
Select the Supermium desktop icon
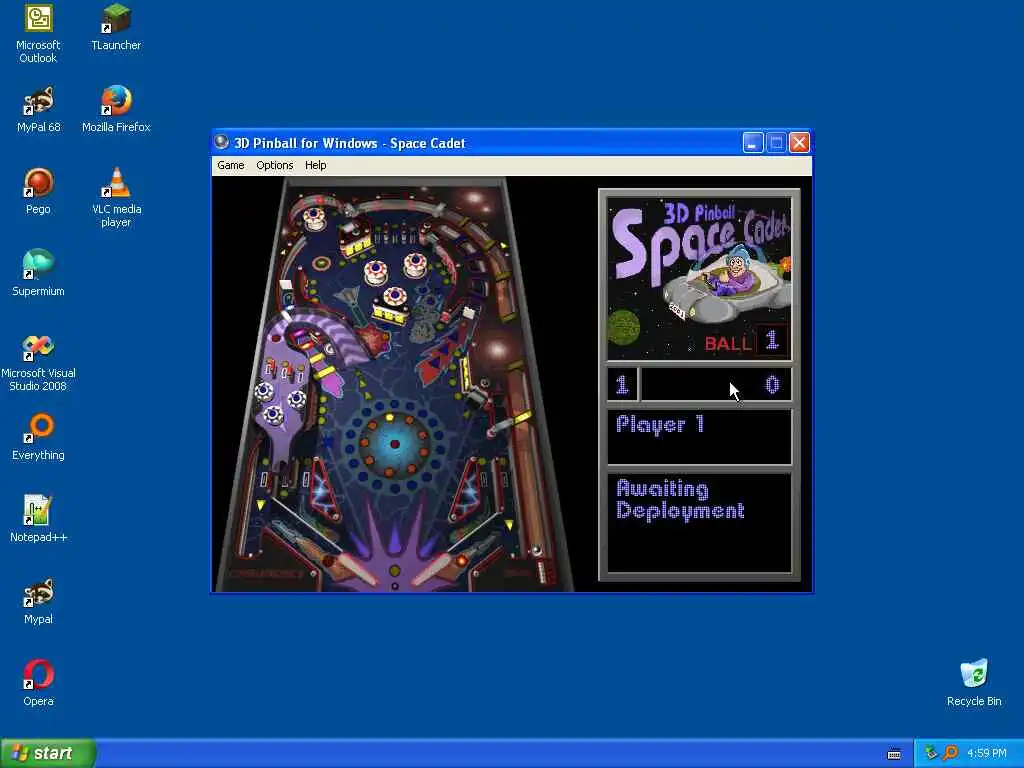[38, 274]
